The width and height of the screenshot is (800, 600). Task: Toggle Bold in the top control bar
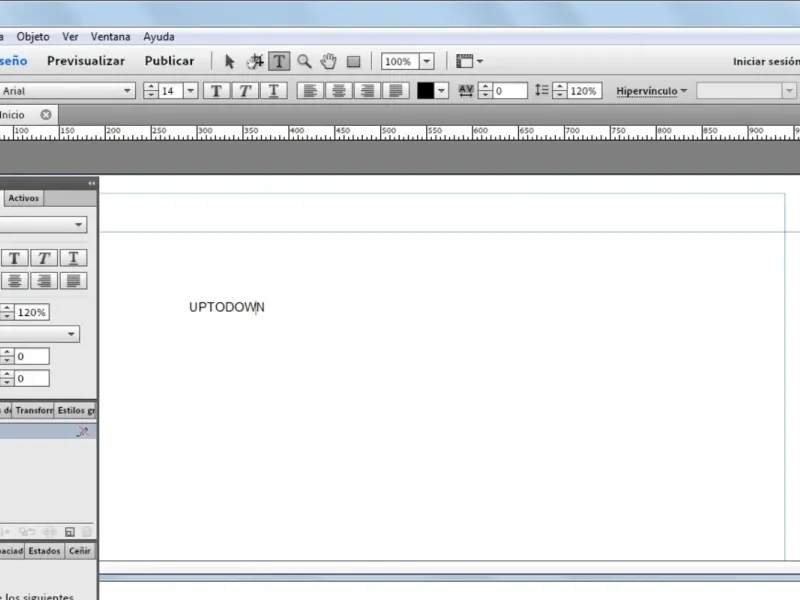pos(216,91)
